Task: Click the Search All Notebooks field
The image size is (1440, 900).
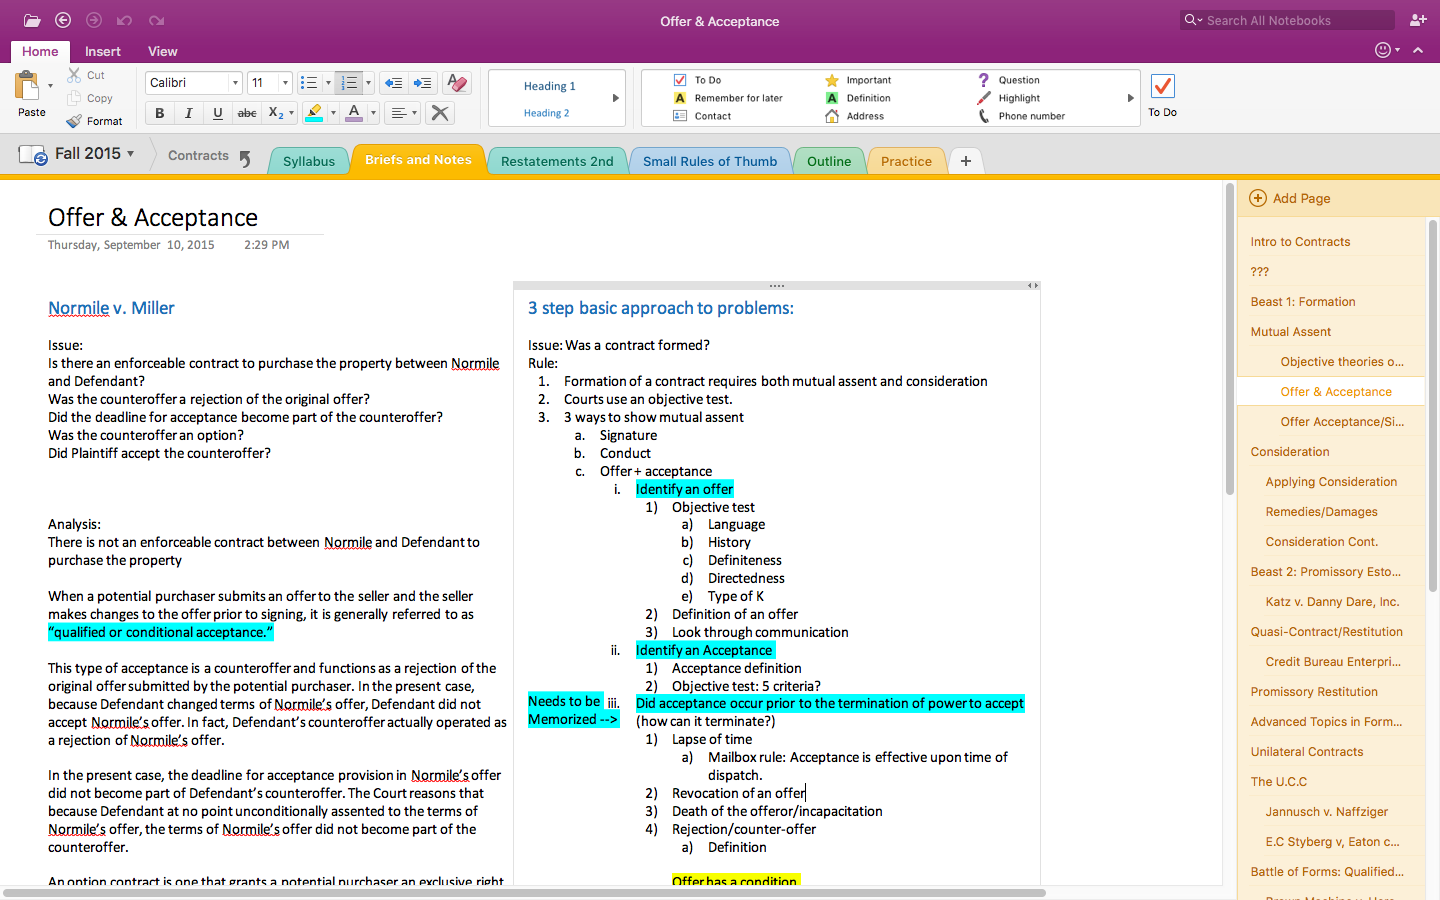Action: [x=1290, y=20]
